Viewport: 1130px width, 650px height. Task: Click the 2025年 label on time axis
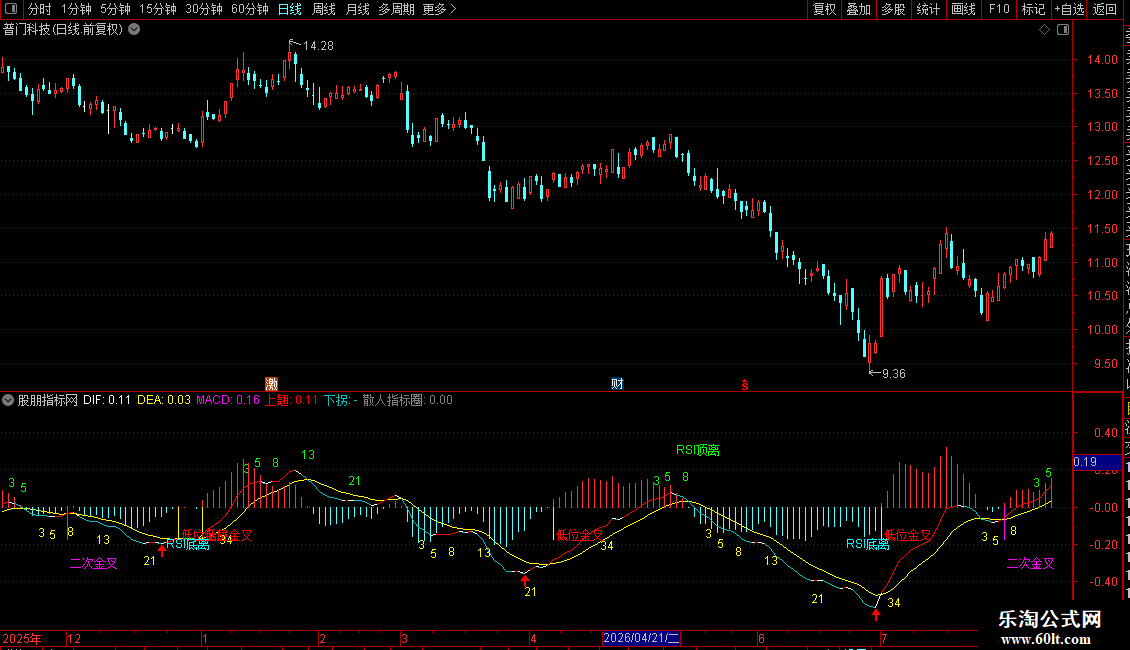22,639
